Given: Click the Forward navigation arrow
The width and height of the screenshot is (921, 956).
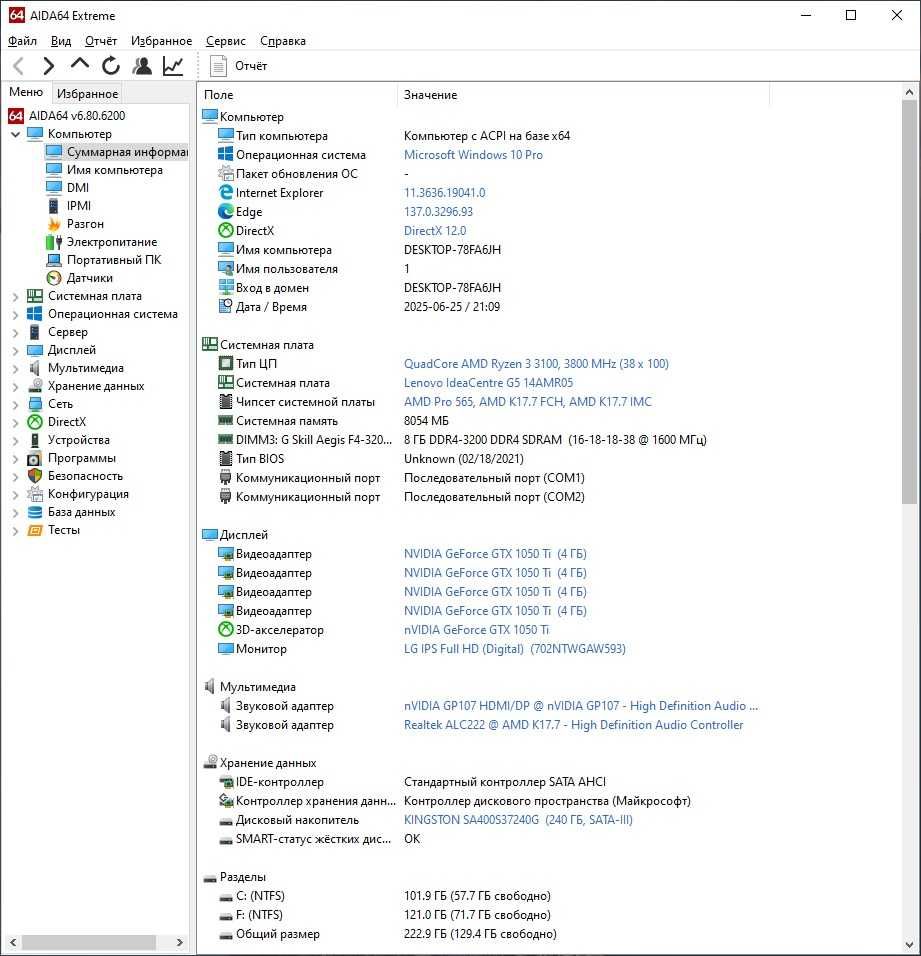Looking at the screenshot, I should [49, 66].
